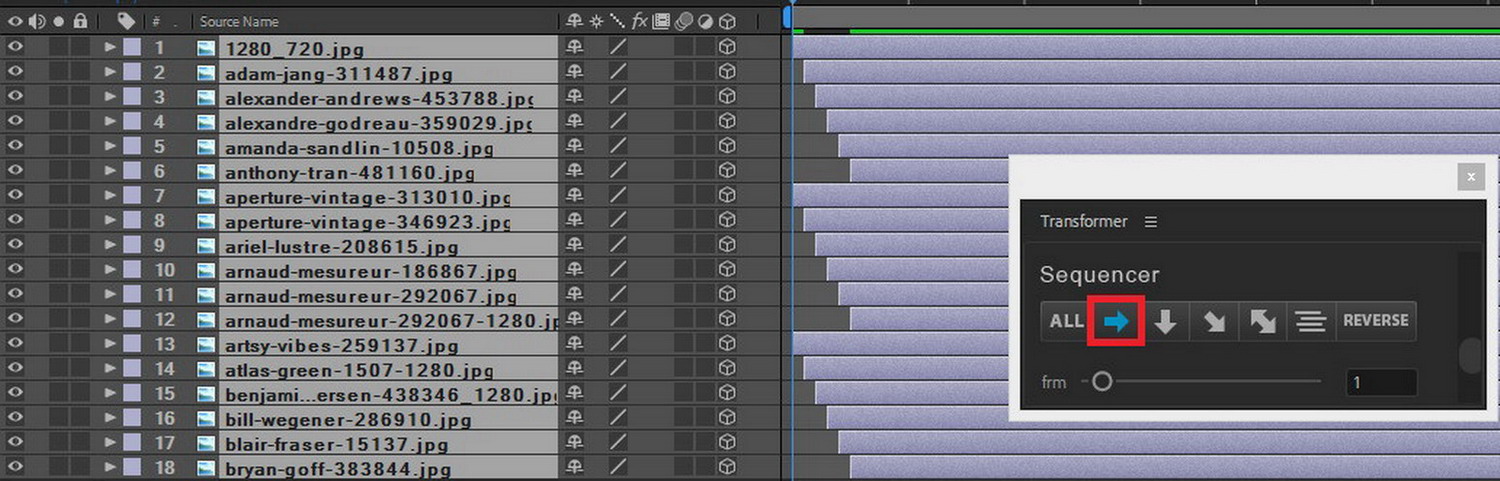
Task: Expand layer 11 arnaud-mesureur-292067.jpg triangle
Action: coord(111,295)
